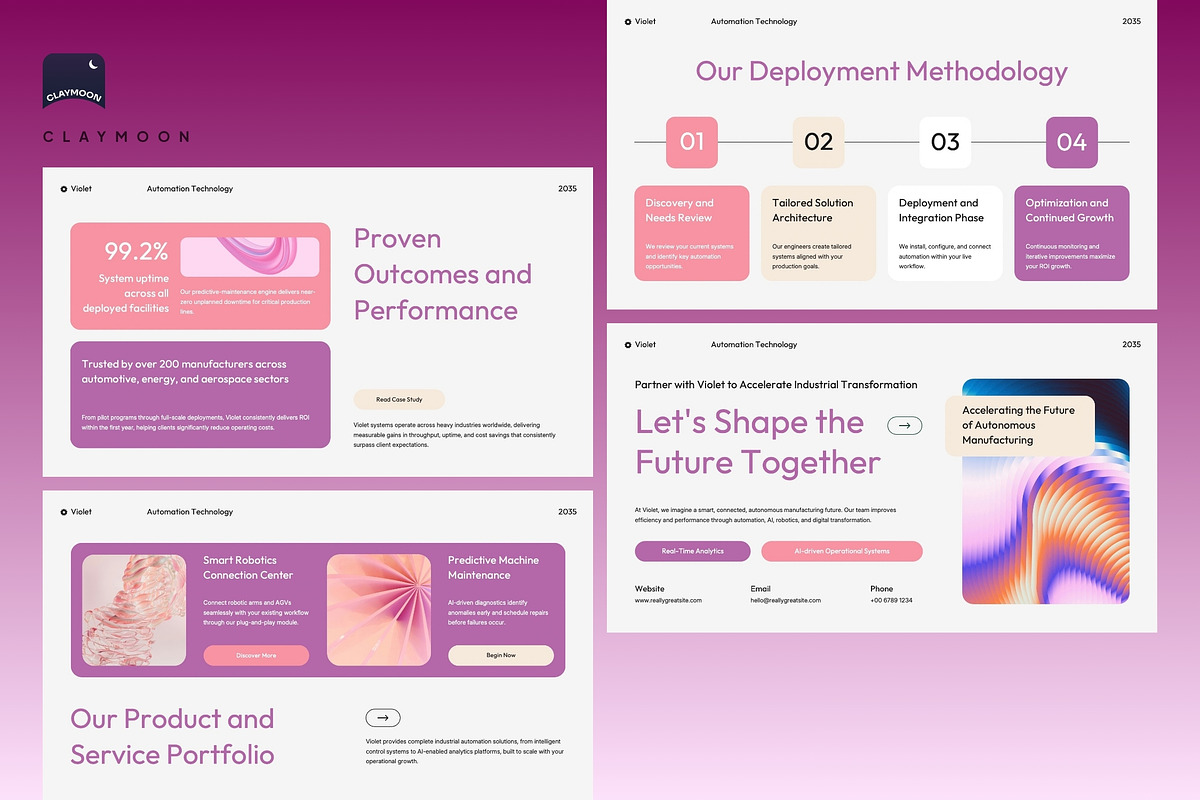The height and width of the screenshot is (800, 1200).
Task: Select the pink 01 step box
Action: (x=692, y=142)
